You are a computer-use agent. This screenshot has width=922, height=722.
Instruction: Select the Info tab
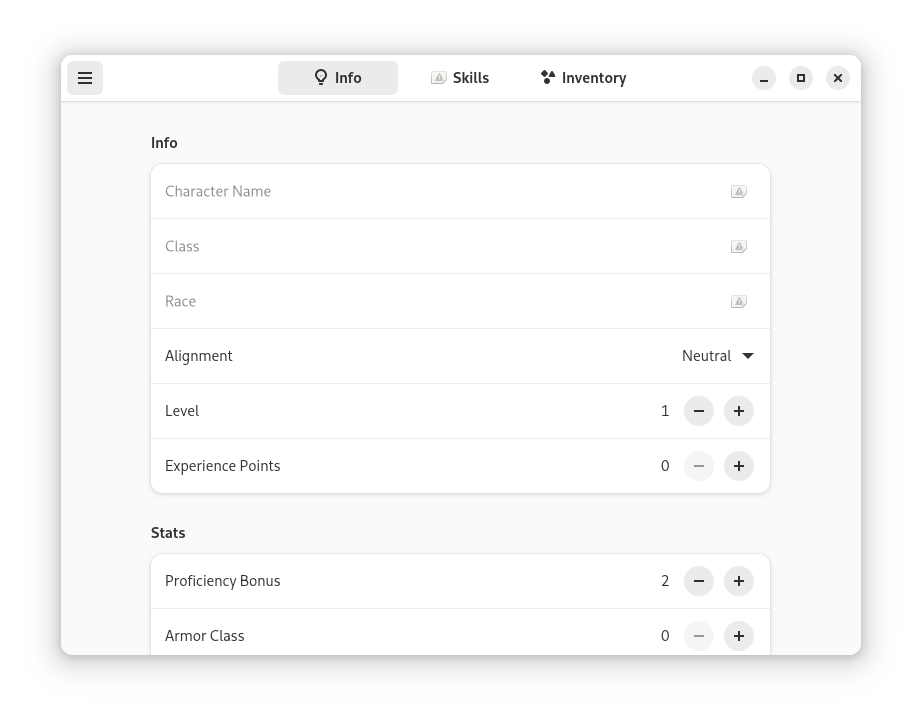[338, 78]
